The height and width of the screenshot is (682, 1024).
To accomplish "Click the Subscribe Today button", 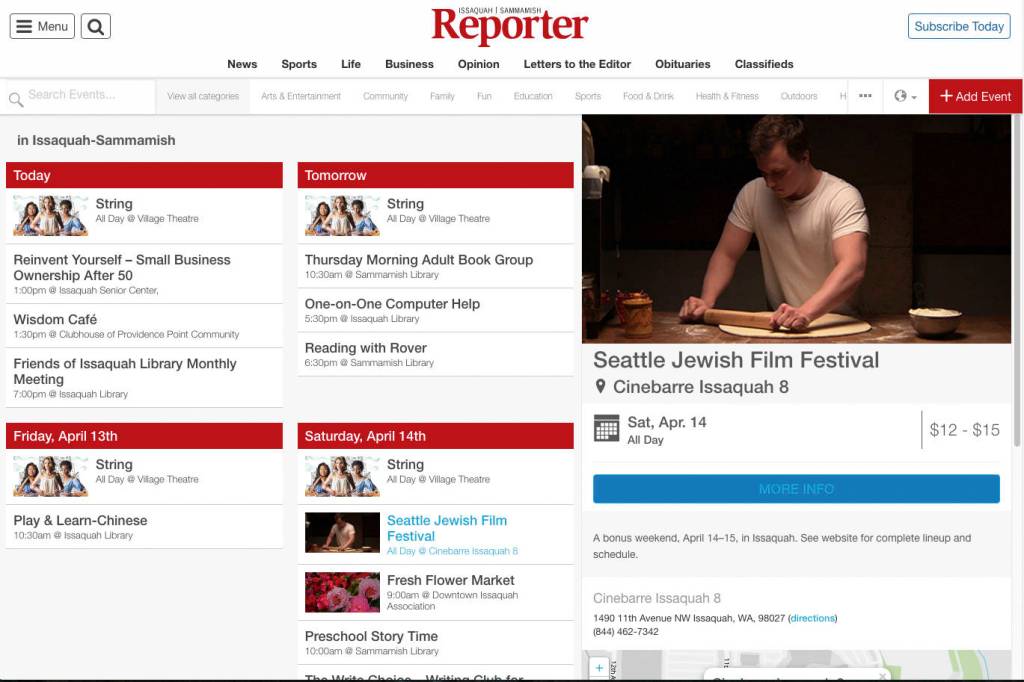I will point(958,27).
